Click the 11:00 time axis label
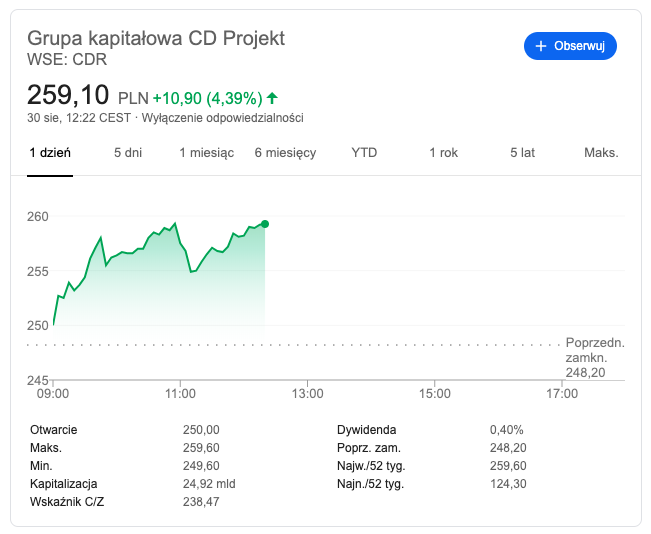Viewport: 651px width, 534px height. tap(180, 393)
